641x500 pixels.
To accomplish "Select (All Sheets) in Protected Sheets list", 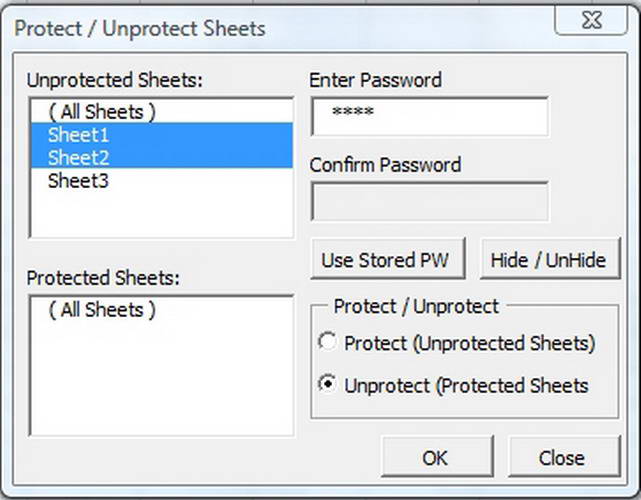I will point(102,310).
